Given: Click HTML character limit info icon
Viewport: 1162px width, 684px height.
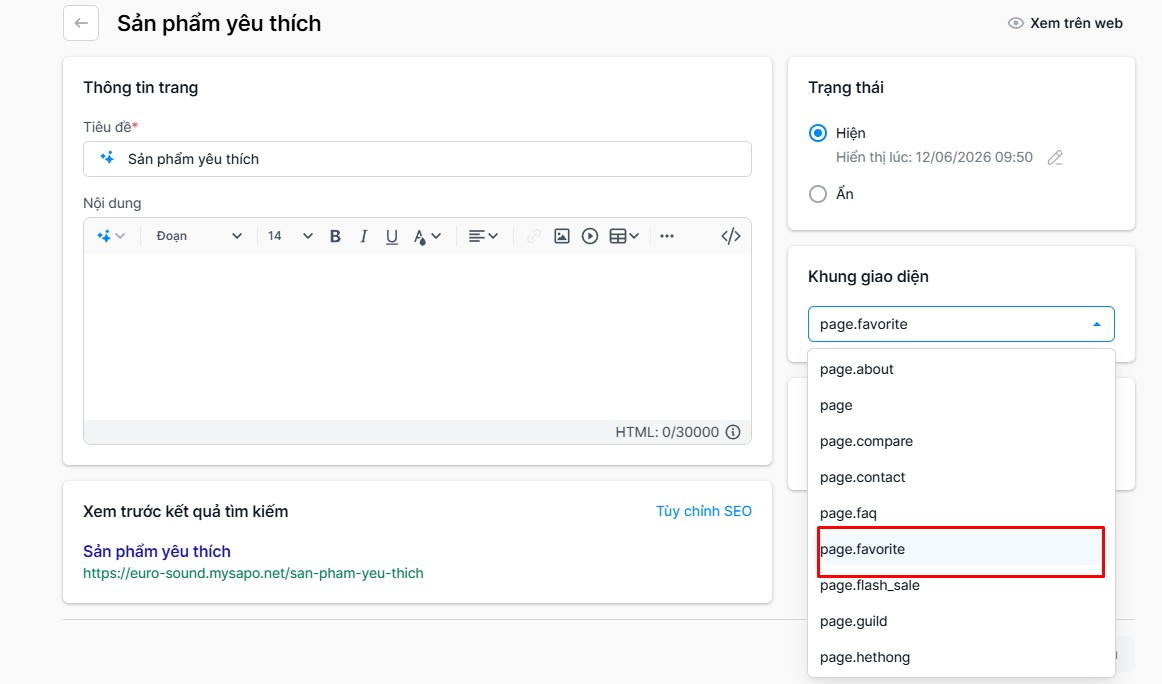Looking at the screenshot, I should (733, 432).
